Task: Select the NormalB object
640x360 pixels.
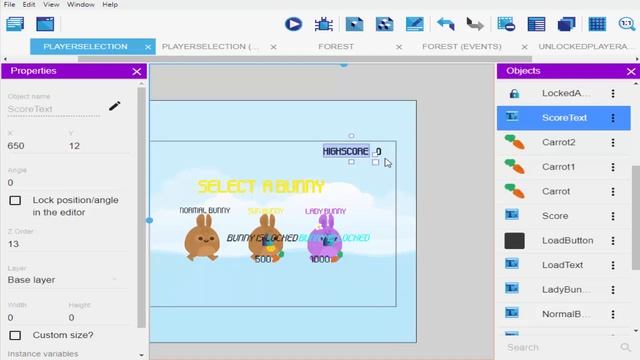Action: (x=563, y=314)
